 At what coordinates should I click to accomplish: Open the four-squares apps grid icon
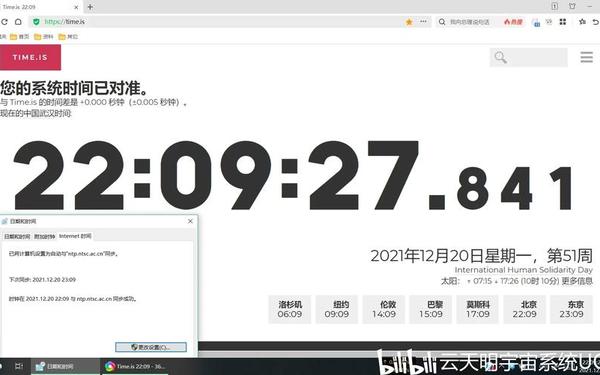click(562, 22)
